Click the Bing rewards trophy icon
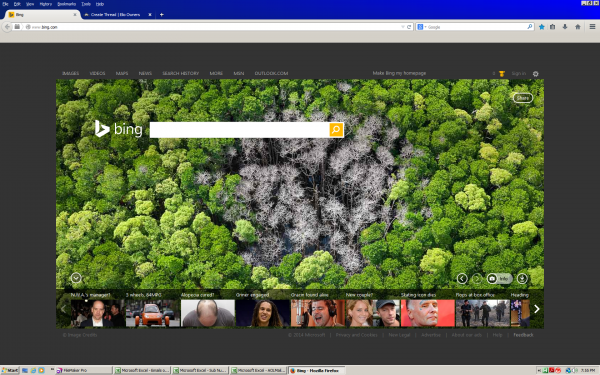The image size is (600, 375). [502, 73]
